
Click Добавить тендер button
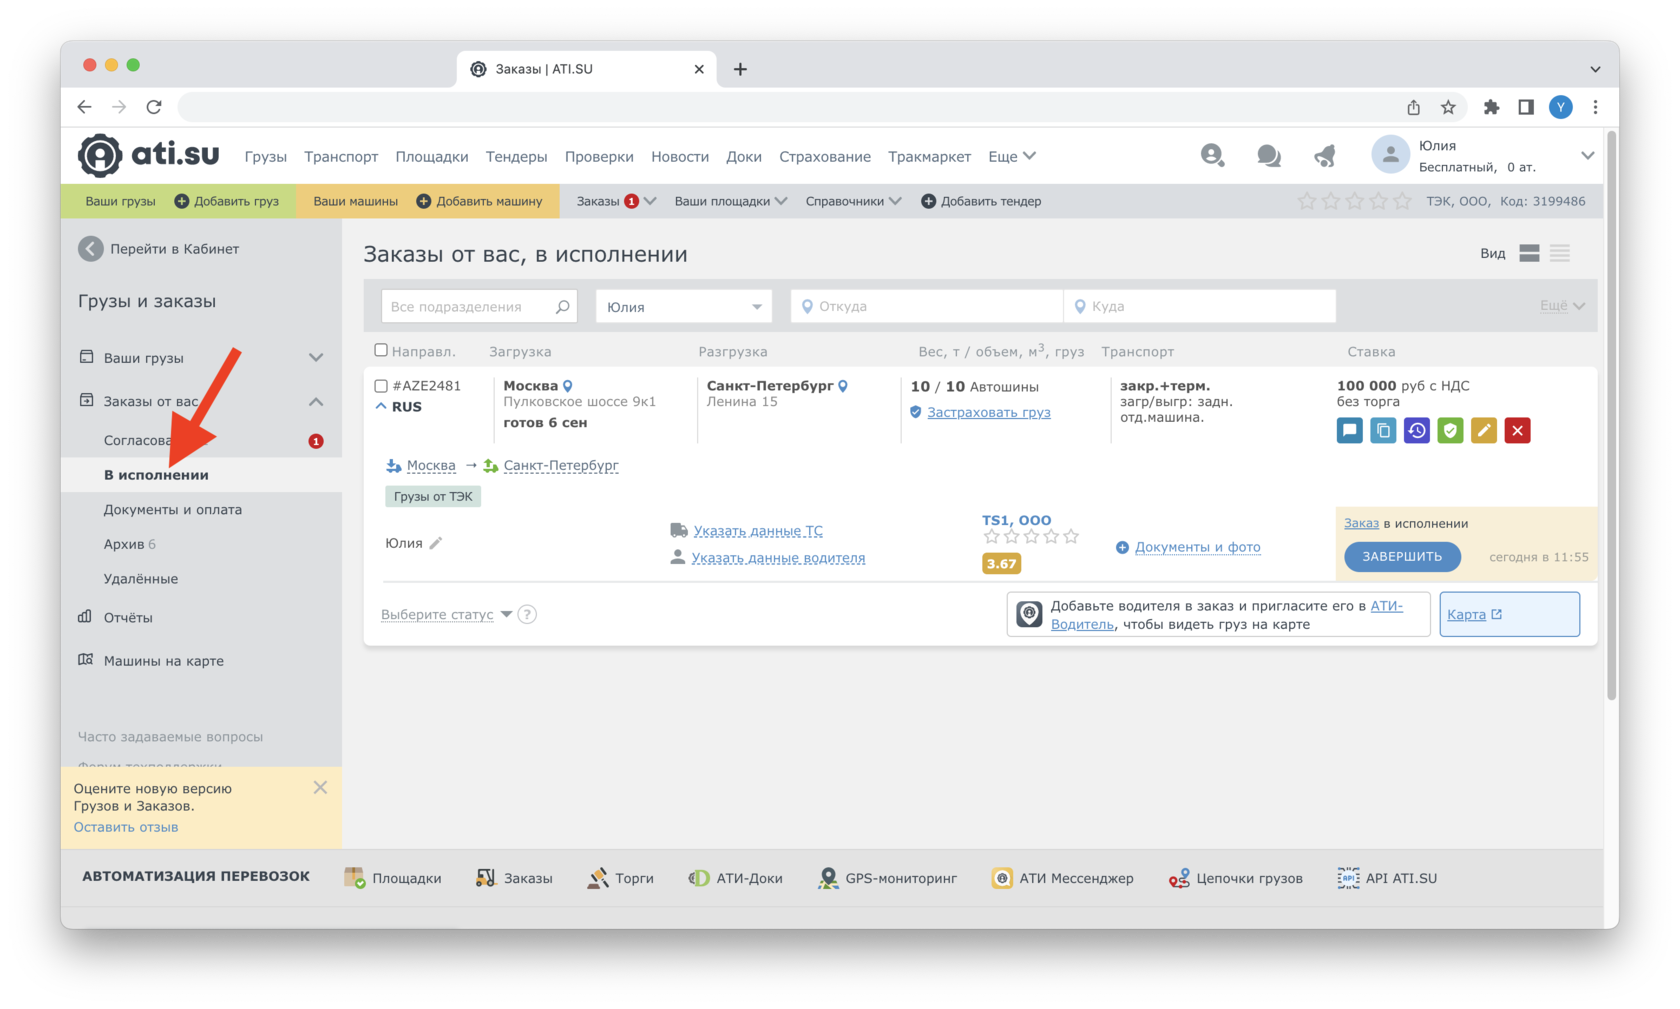(981, 201)
